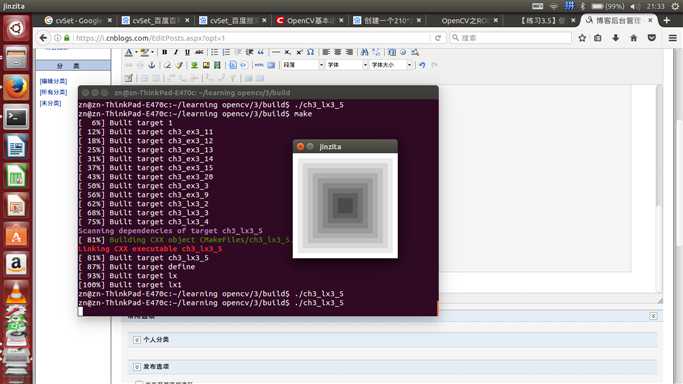Open the volume indicator in top panel

634,6
